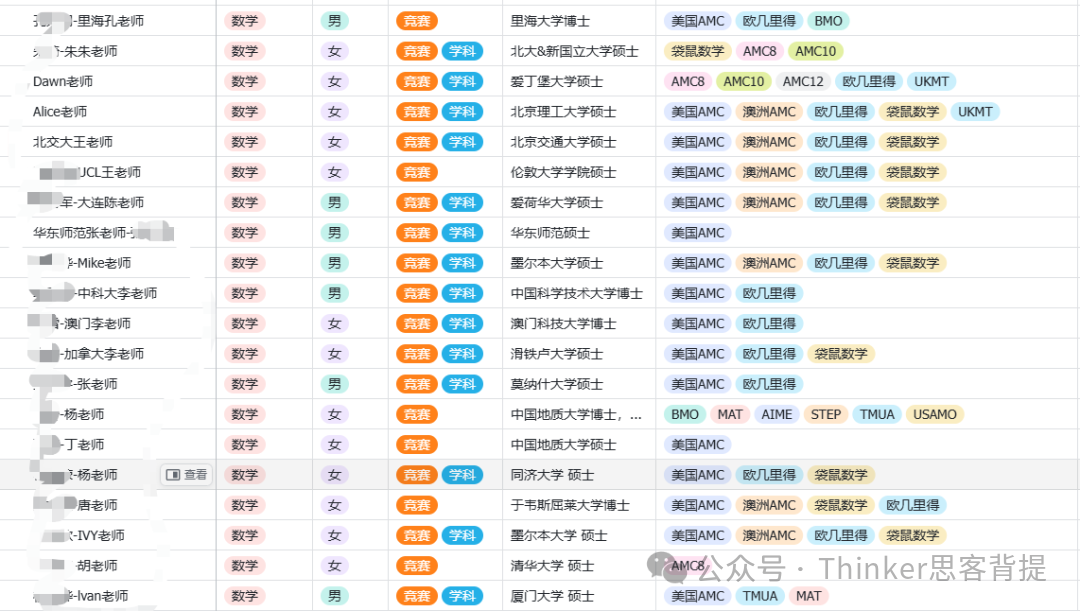The image size is (1080, 611).
Task: Select the AMC10 tag in 朱朱老师 row
Action: click(x=816, y=52)
